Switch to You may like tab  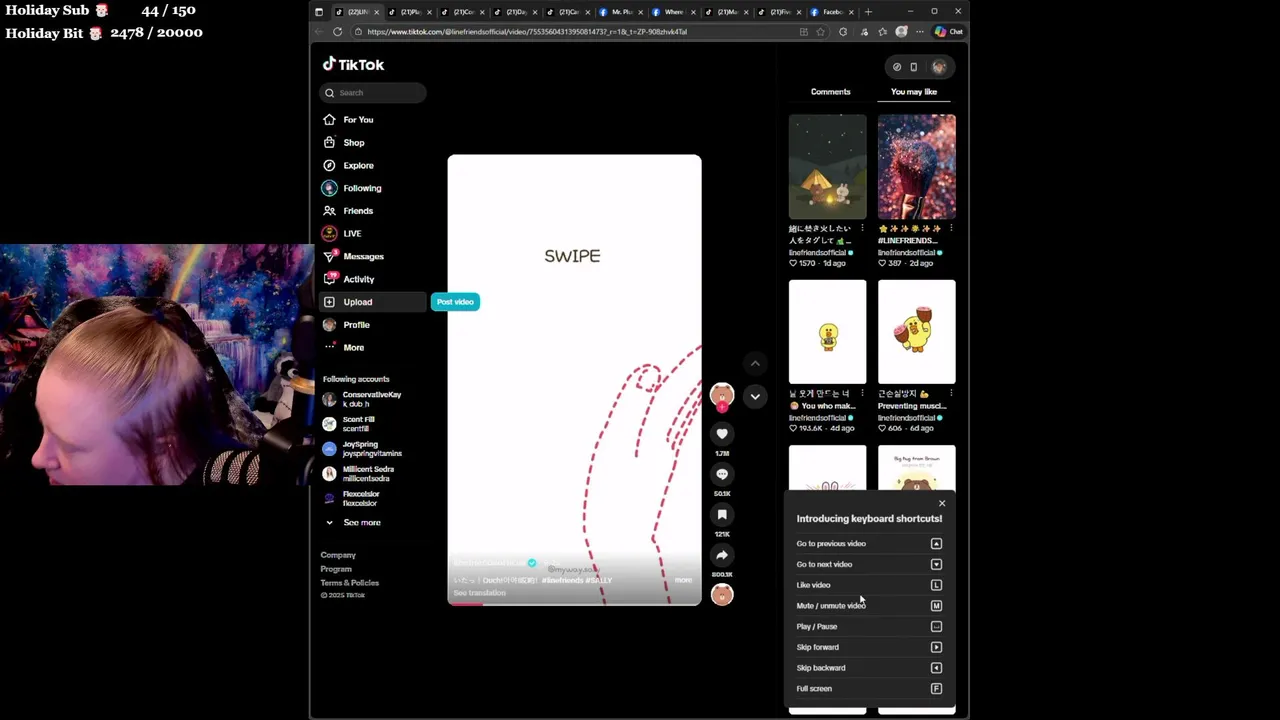914,91
